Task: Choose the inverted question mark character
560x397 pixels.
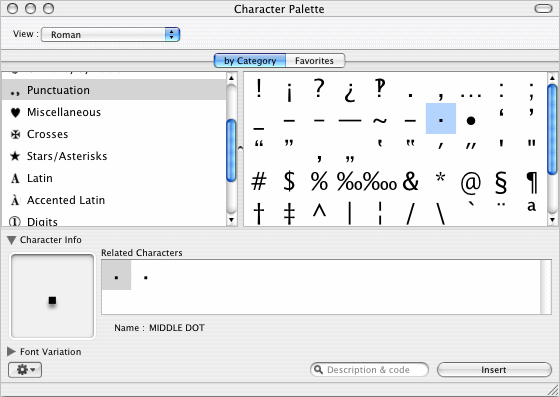Action: (350, 92)
